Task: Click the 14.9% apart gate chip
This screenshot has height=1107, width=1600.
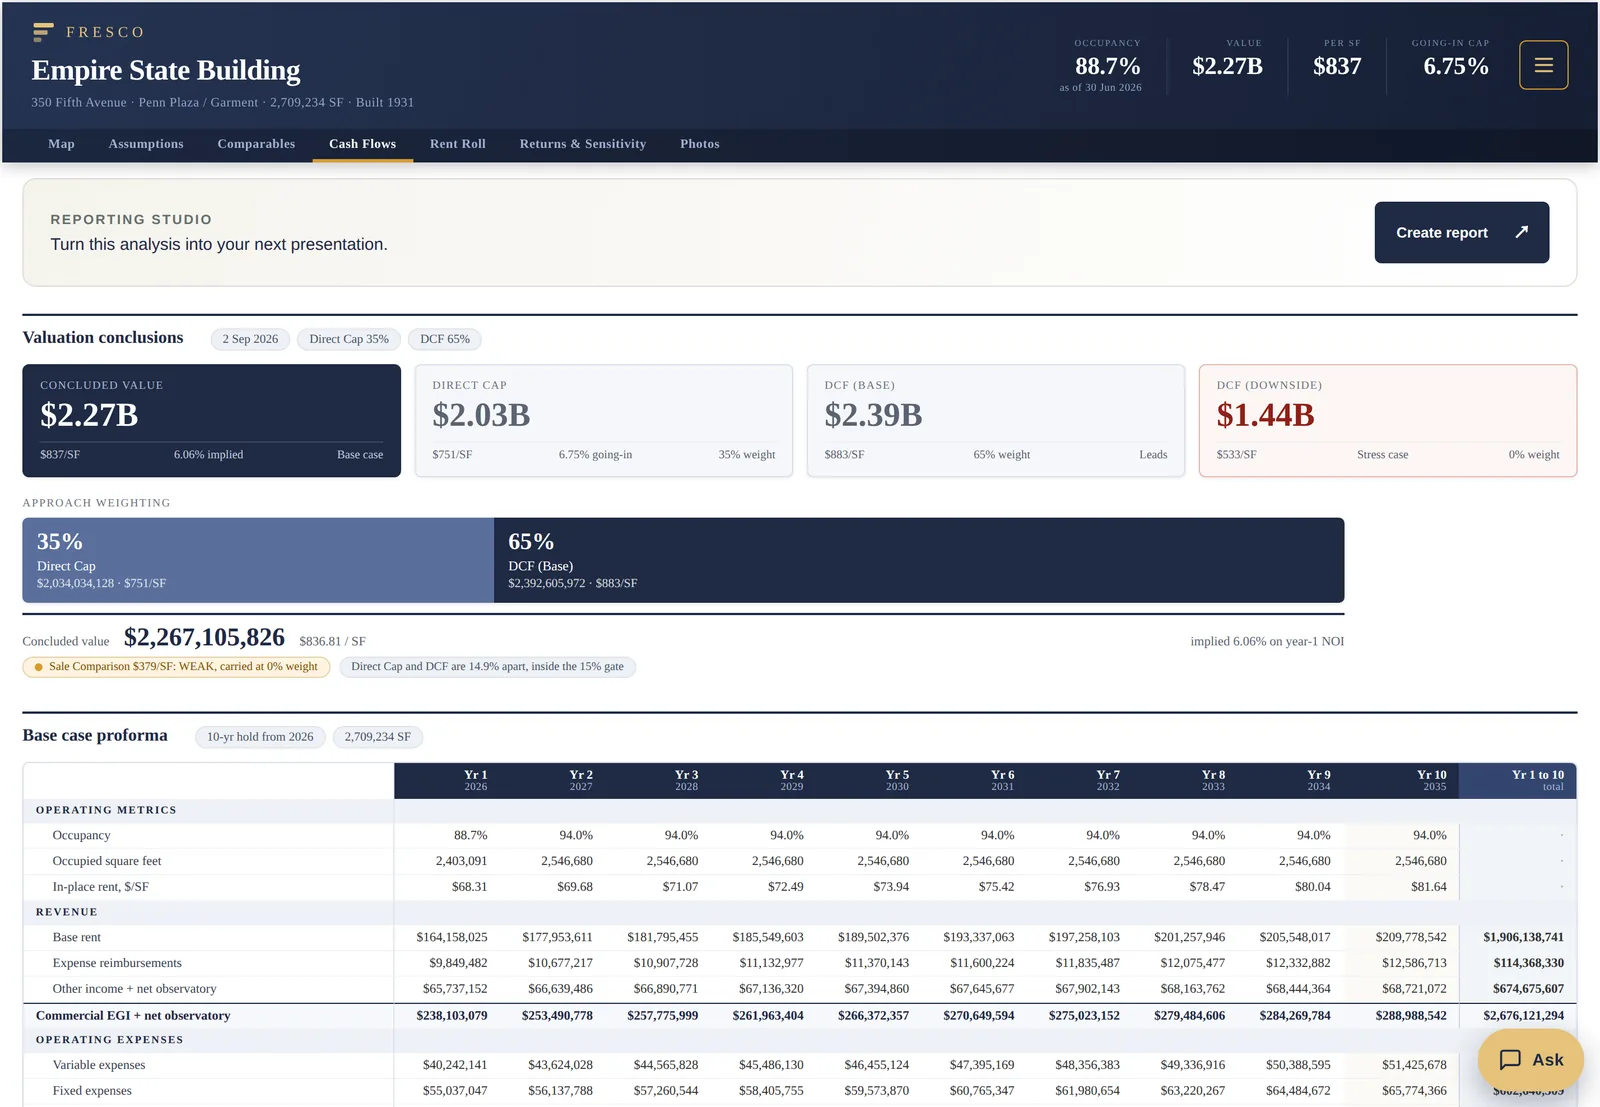Action: point(487,667)
